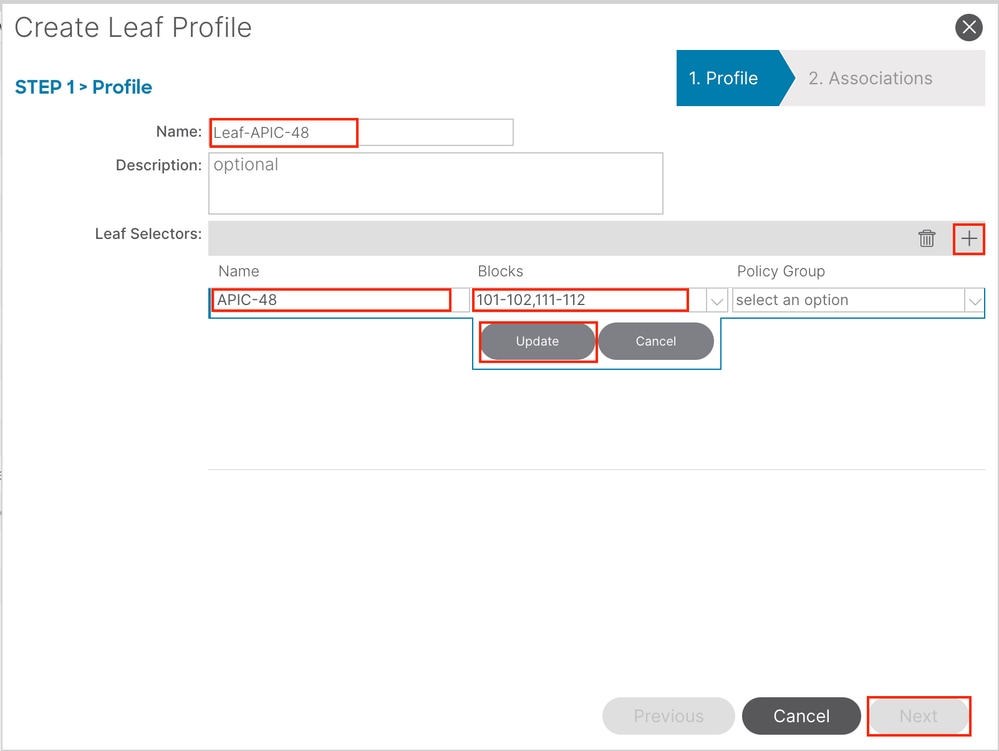Click the Blocks column header

coord(500,271)
